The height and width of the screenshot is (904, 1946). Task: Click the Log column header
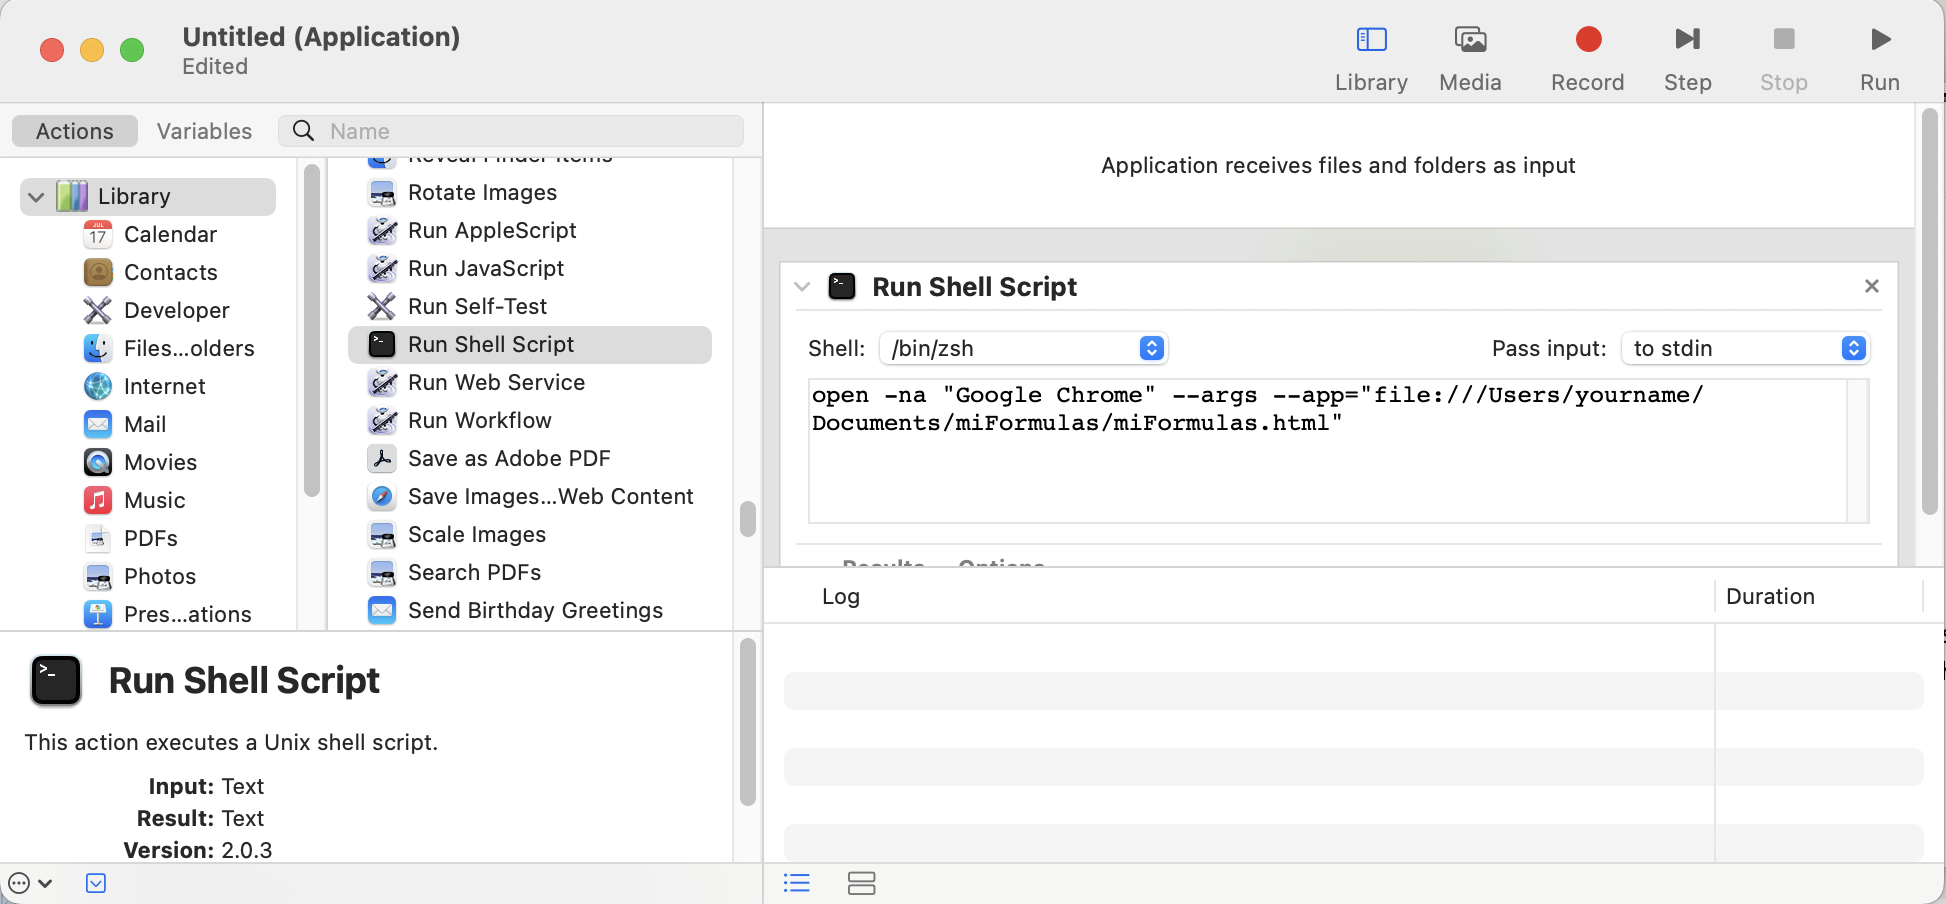[x=841, y=596]
